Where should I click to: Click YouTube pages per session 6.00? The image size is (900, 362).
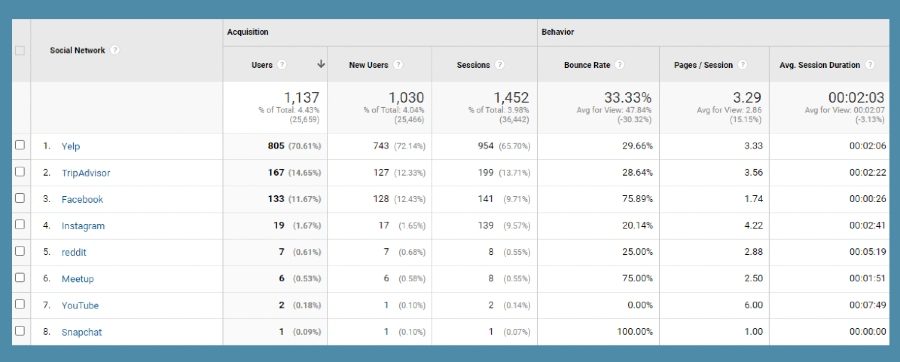point(753,306)
